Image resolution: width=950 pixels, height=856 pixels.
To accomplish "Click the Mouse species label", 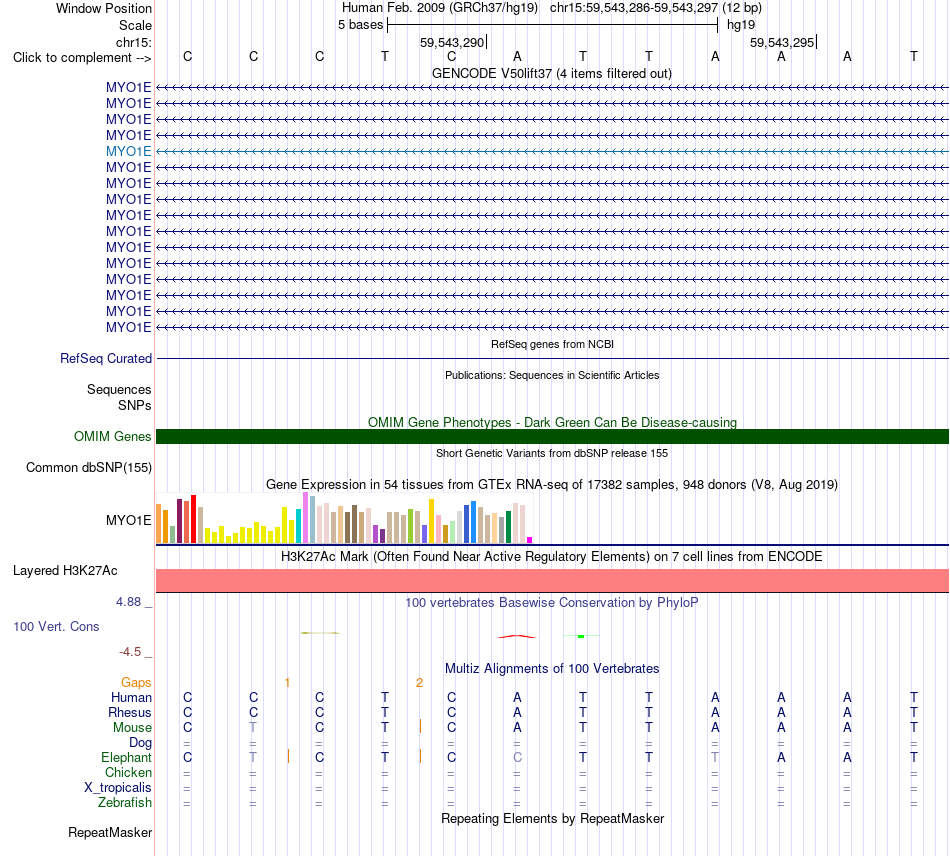I will 132,728.
